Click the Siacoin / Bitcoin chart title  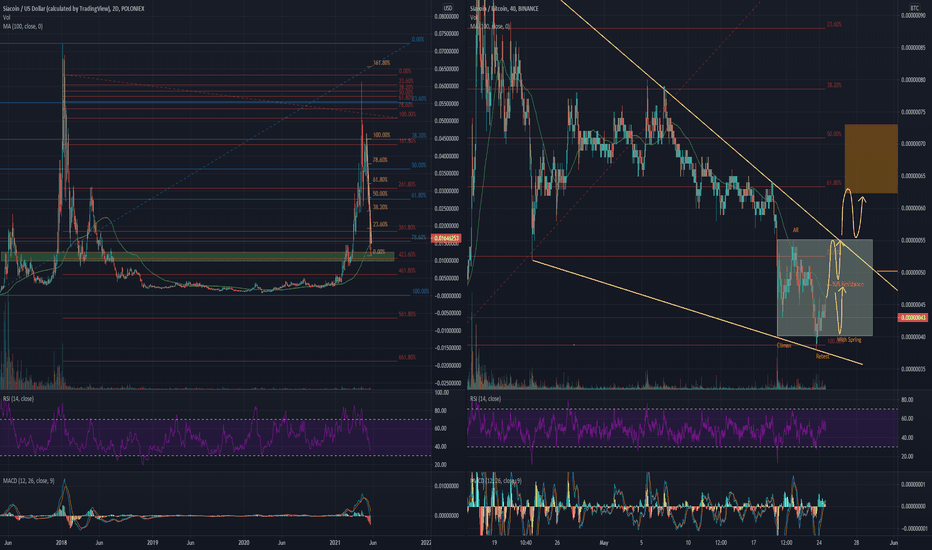tap(504, 8)
